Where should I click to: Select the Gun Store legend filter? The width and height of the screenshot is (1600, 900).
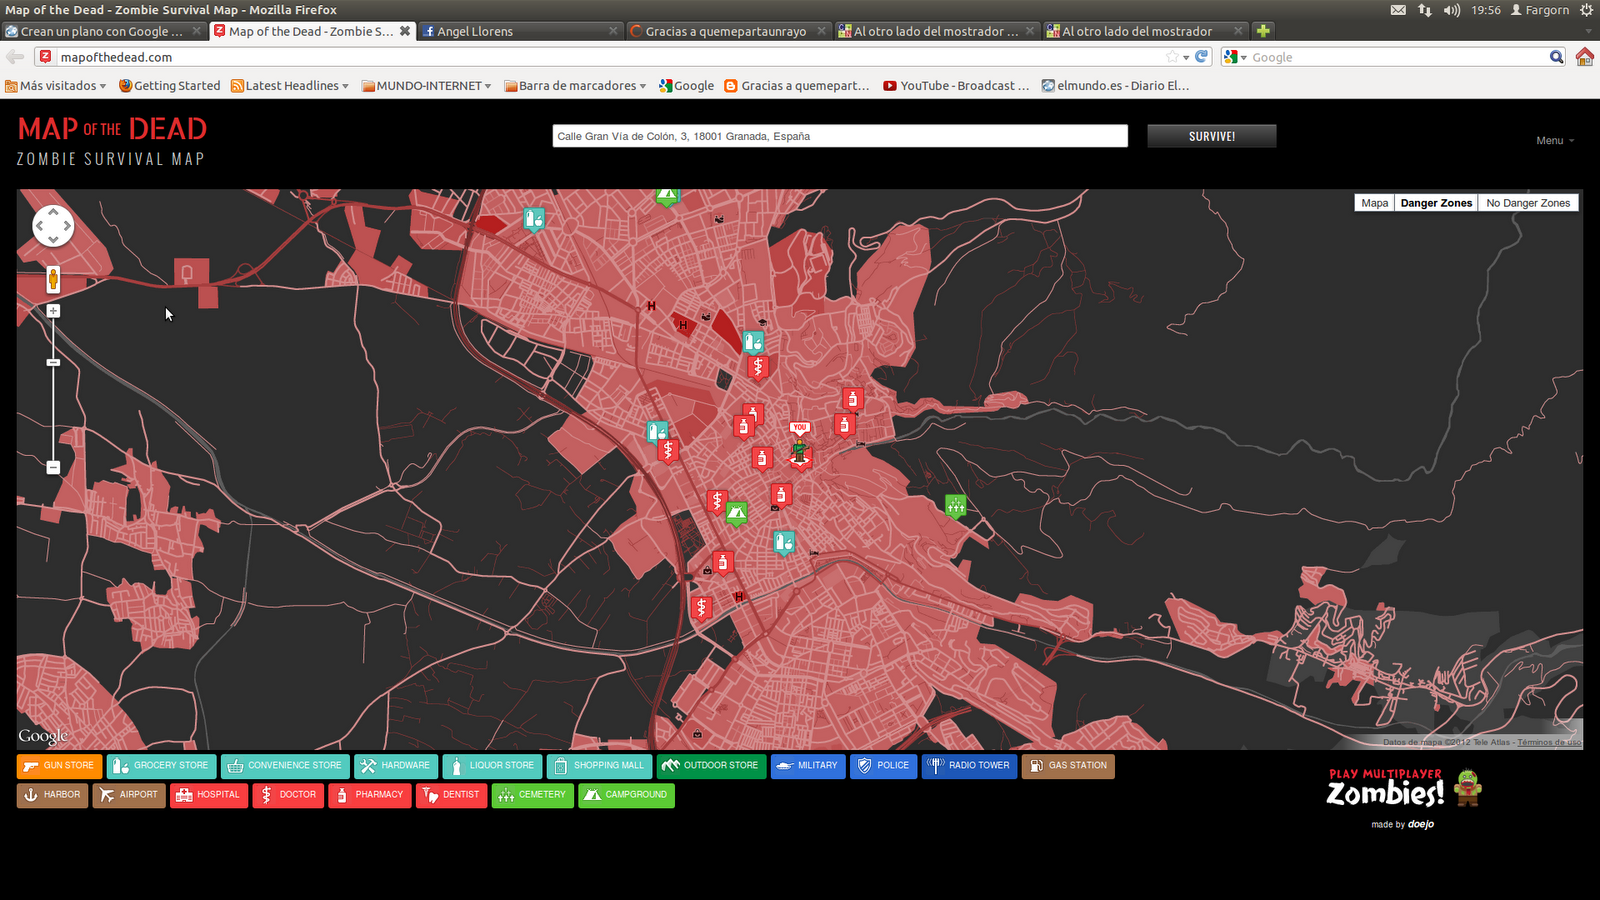coord(58,766)
